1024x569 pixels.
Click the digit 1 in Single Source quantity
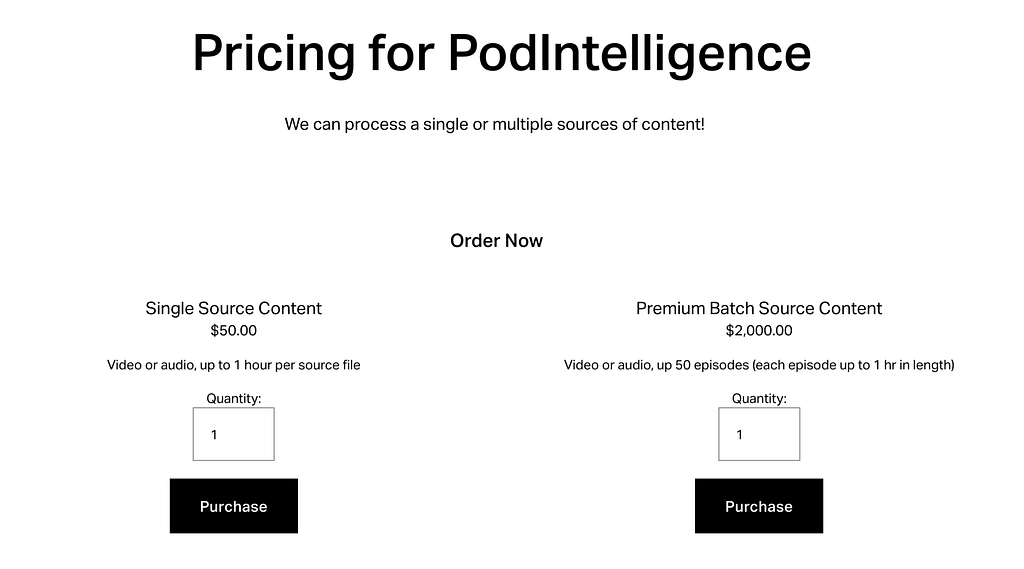click(214, 435)
